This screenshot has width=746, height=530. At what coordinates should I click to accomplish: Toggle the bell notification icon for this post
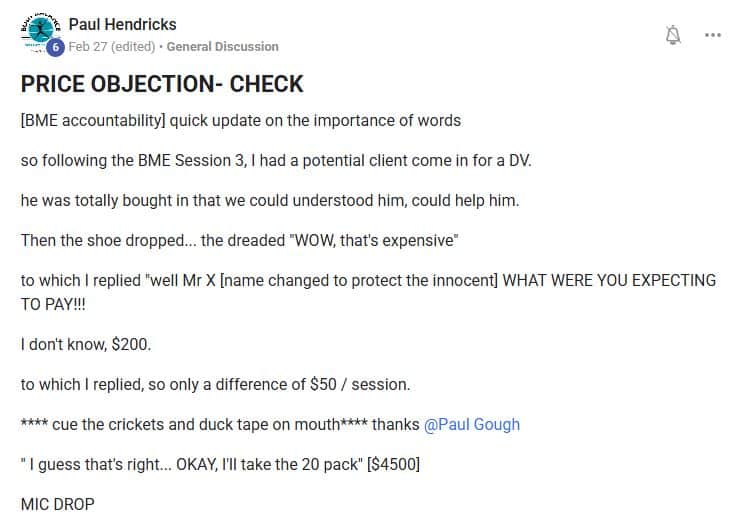(x=673, y=35)
